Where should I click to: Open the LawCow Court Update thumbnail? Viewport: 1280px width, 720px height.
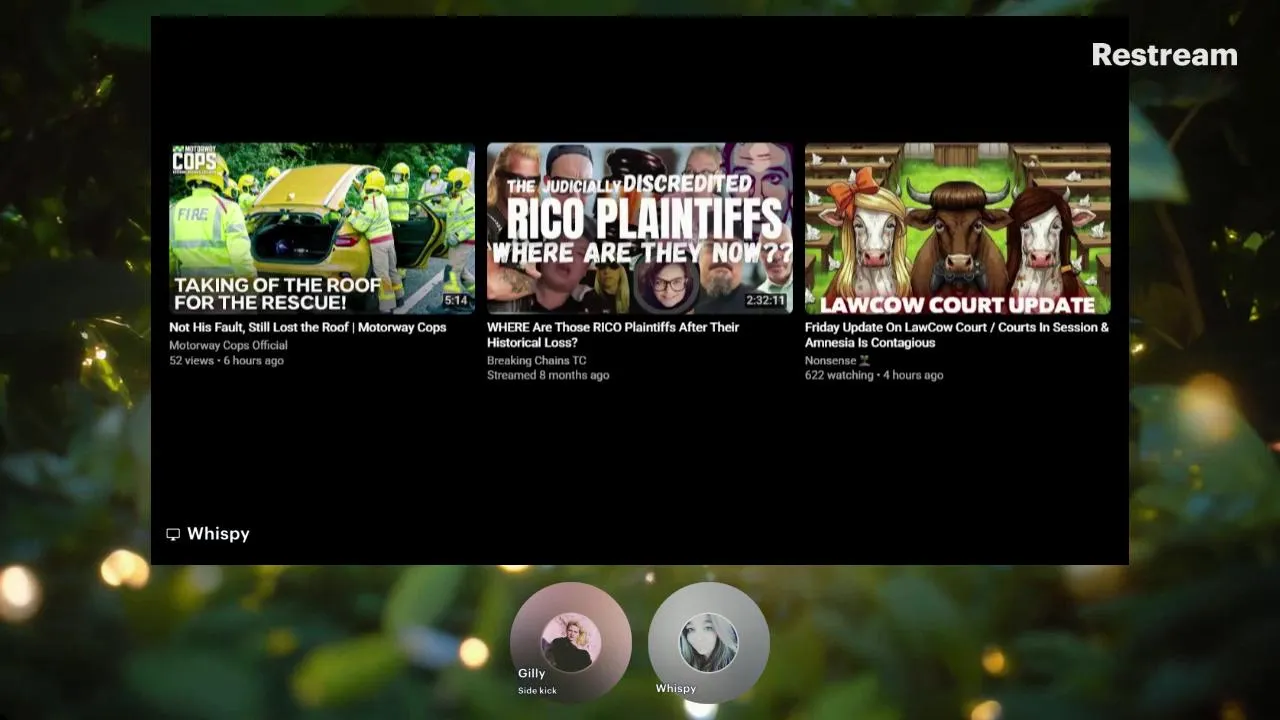pos(958,228)
